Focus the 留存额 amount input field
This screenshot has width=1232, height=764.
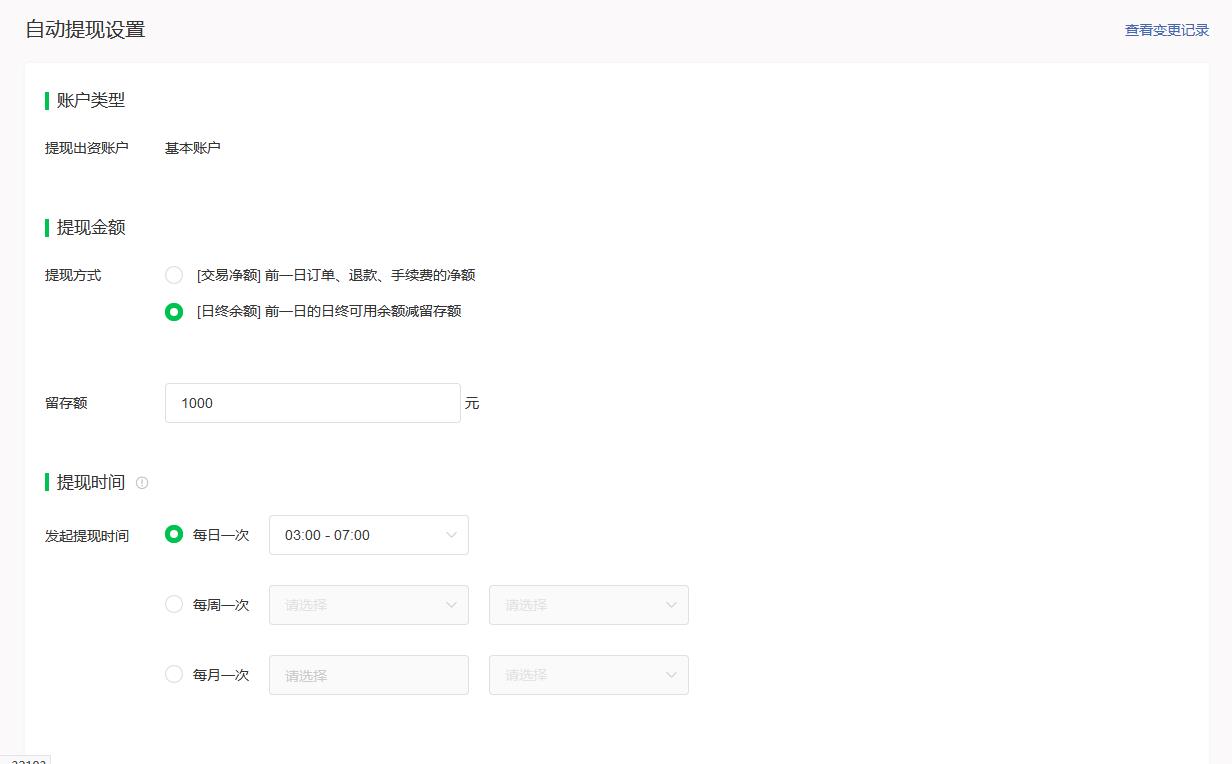tap(313, 403)
